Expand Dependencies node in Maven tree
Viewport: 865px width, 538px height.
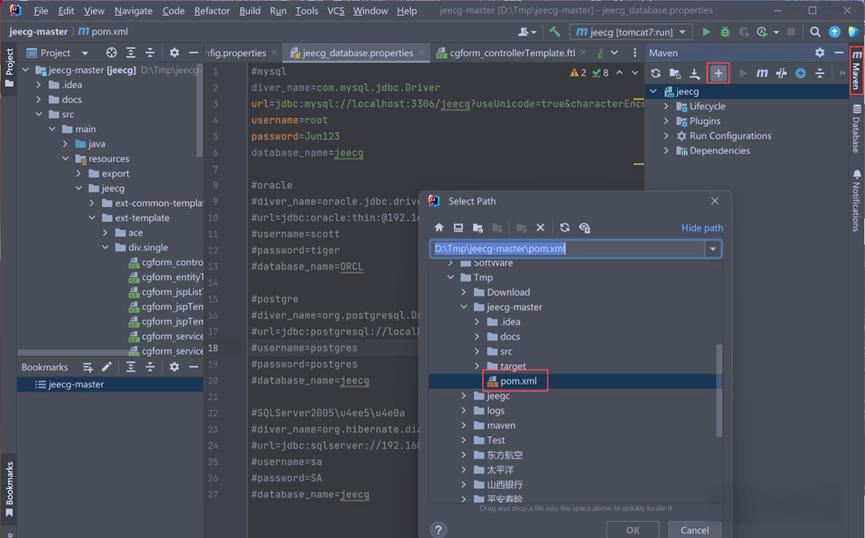666,151
